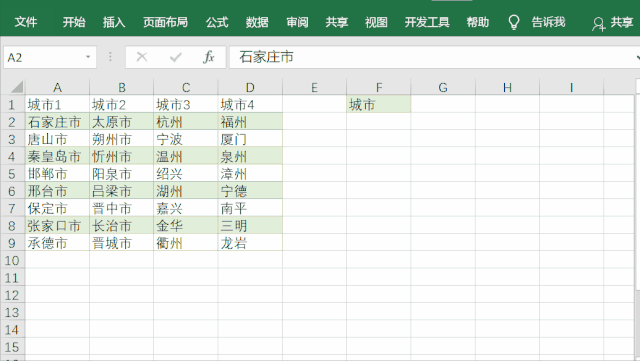Click cell containing 秦皇岛市
This screenshot has width=640, height=361.
pyautogui.click(x=57, y=156)
